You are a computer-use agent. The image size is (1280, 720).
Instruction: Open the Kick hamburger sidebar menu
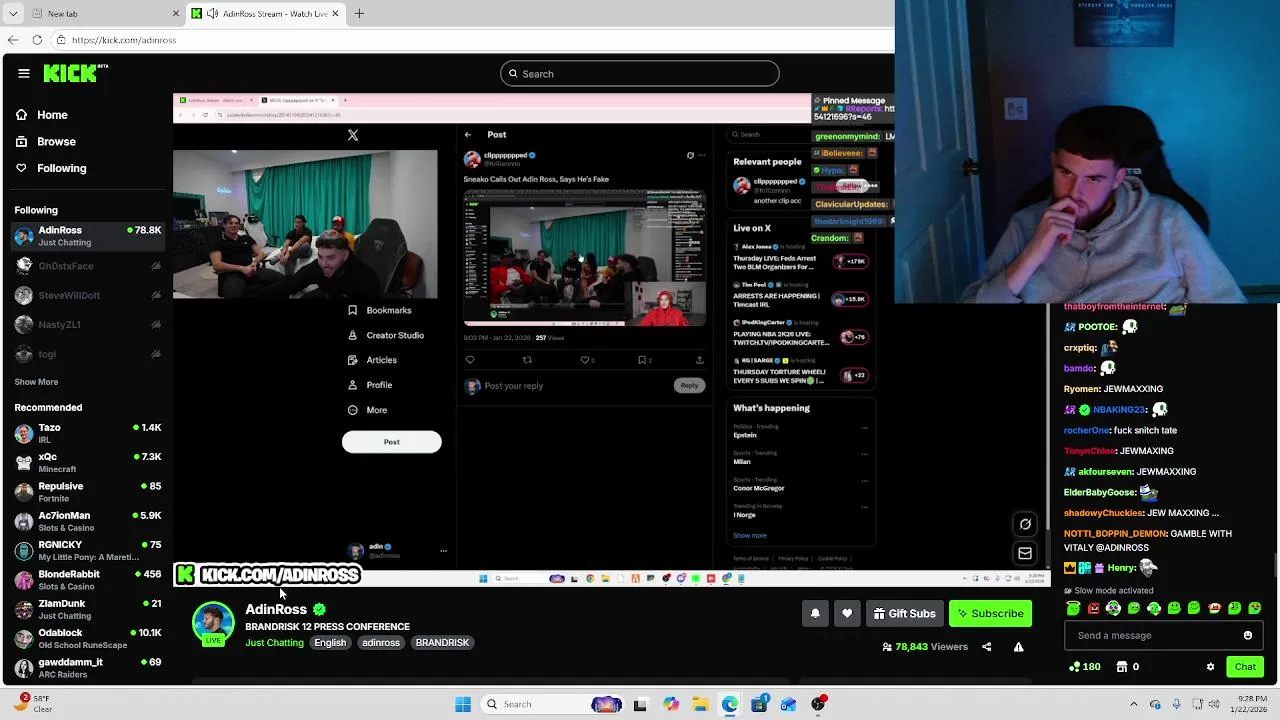23,73
